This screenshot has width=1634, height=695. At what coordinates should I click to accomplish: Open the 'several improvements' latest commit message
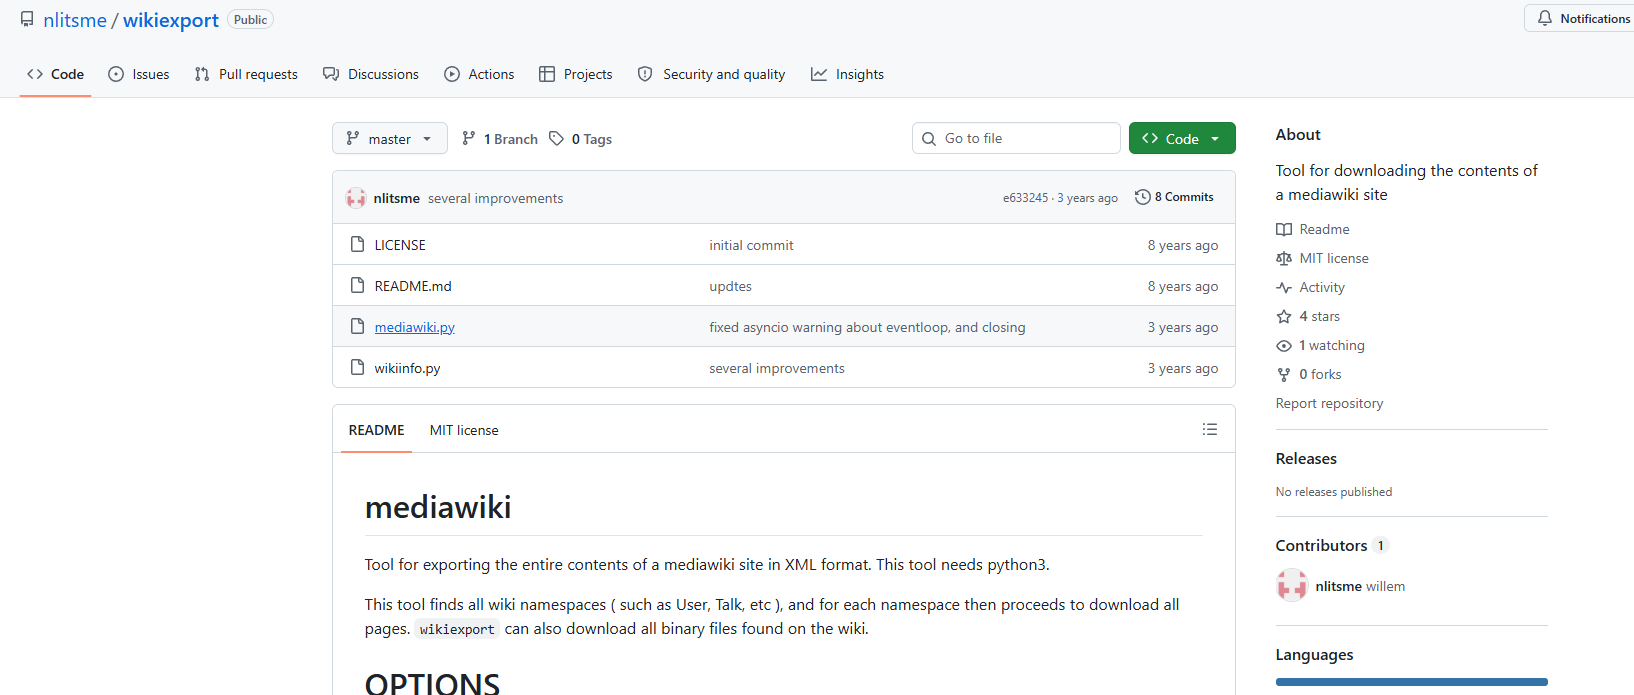coord(495,198)
